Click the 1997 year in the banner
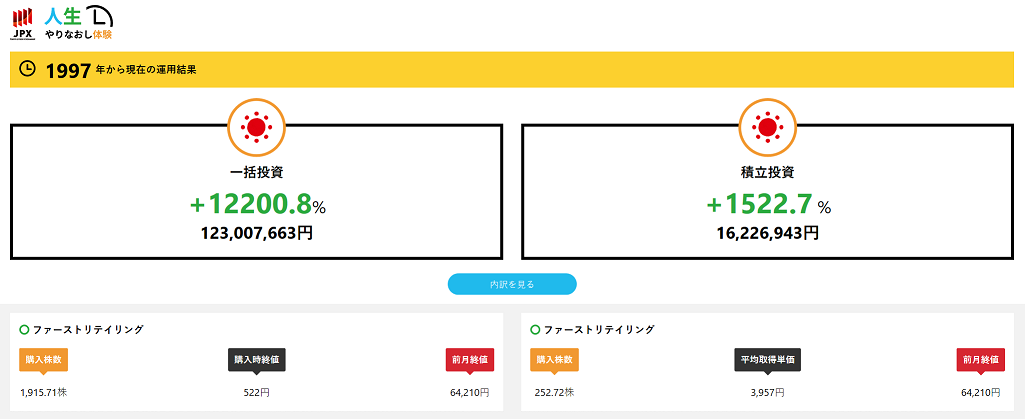Screen dimensions: 1025x419 point(68,70)
